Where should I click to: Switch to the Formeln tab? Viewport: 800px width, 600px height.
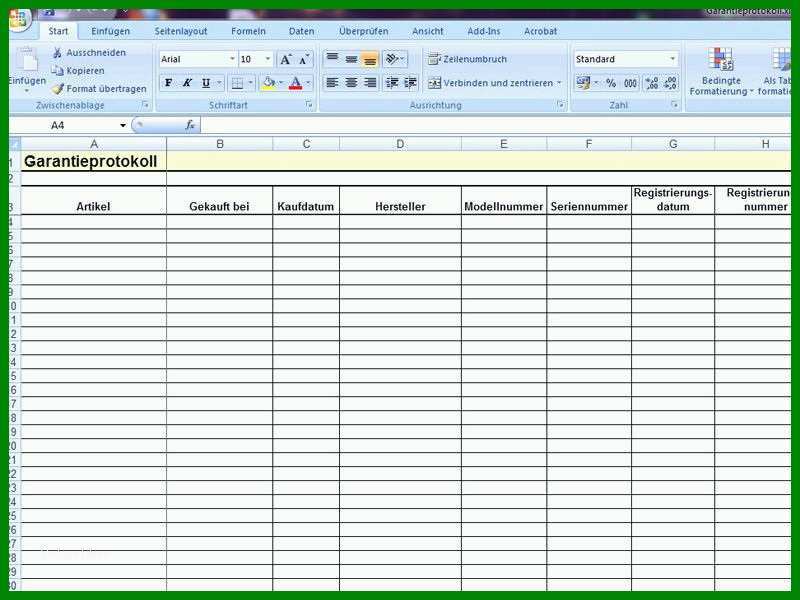coord(248,31)
